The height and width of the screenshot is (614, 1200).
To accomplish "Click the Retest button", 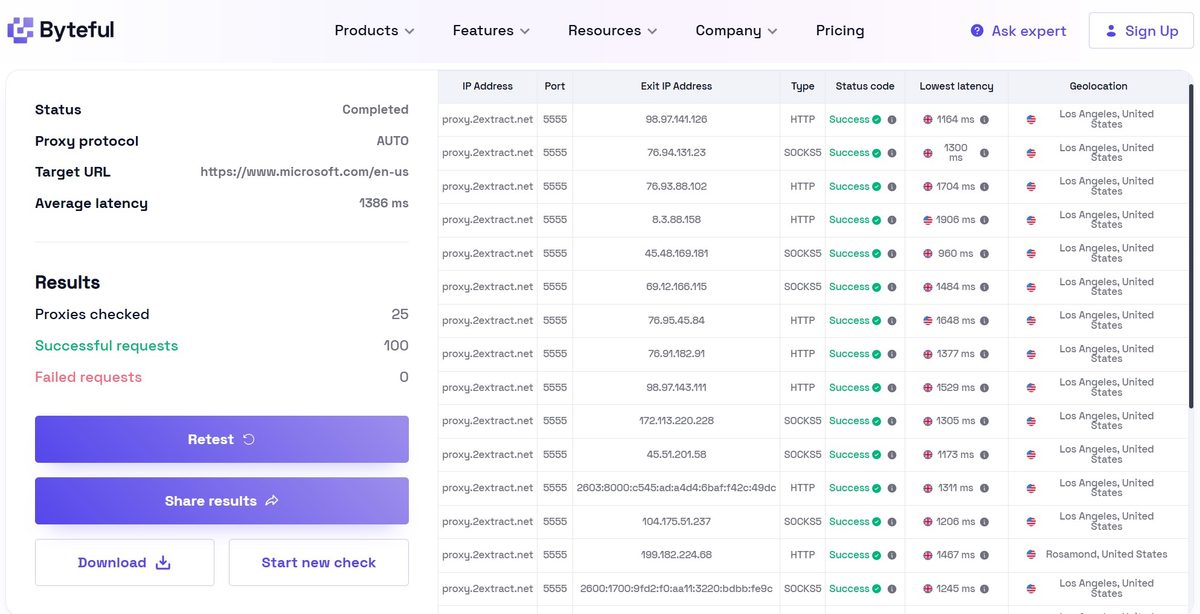I will point(222,439).
